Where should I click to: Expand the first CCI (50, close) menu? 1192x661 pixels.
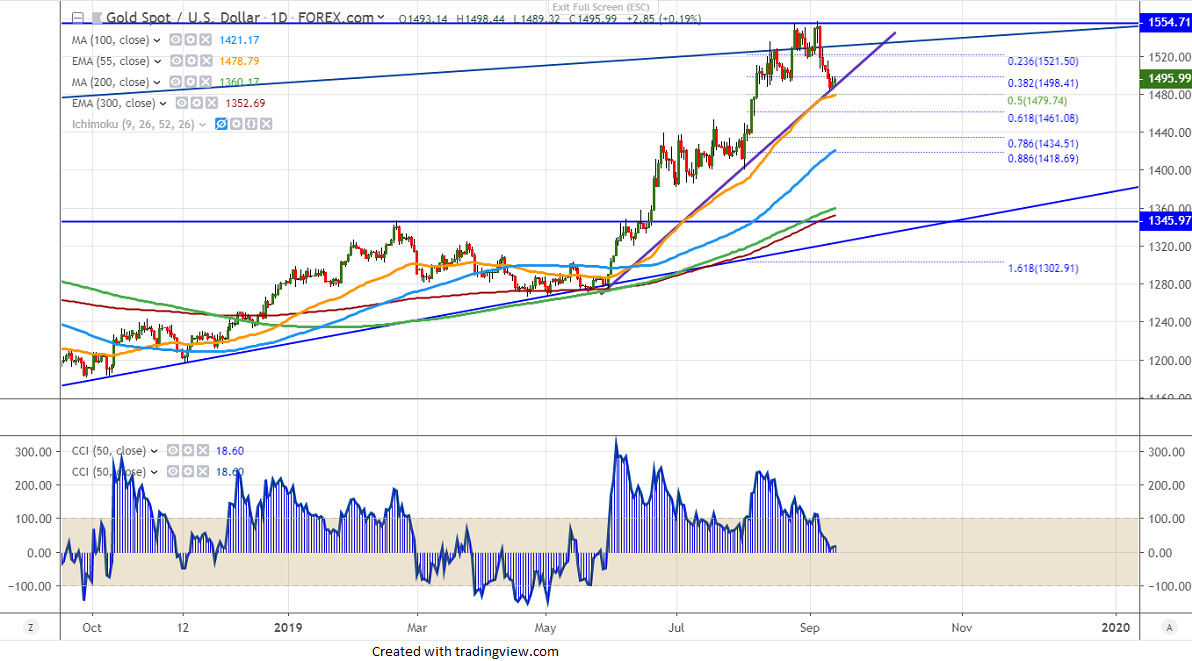click(x=154, y=451)
